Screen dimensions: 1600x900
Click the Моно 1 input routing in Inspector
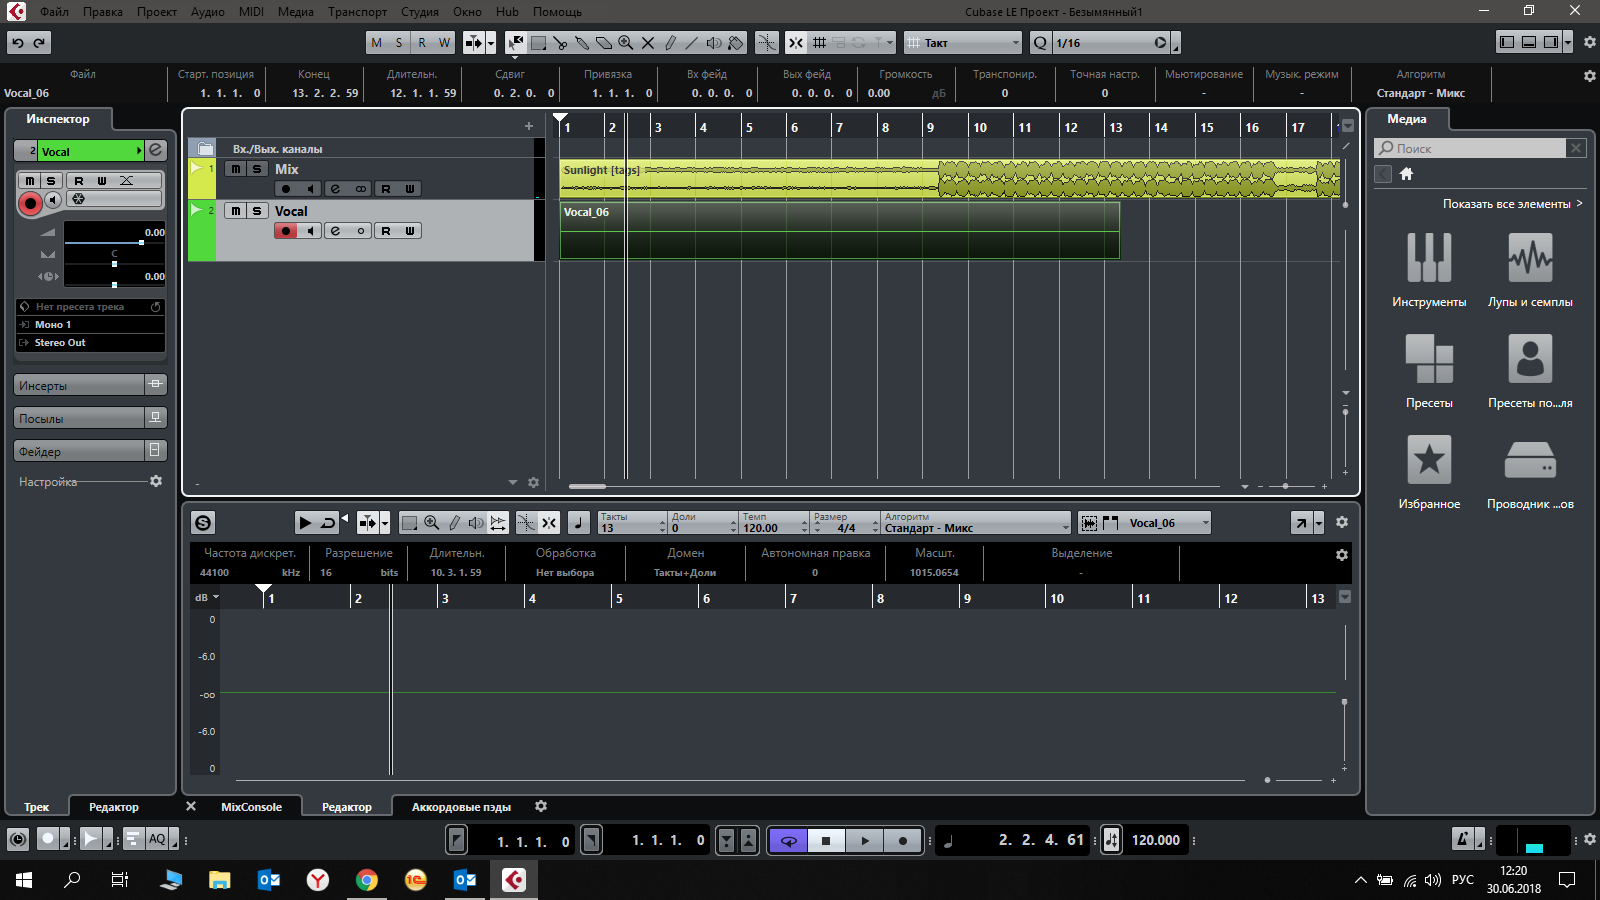[91, 325]
